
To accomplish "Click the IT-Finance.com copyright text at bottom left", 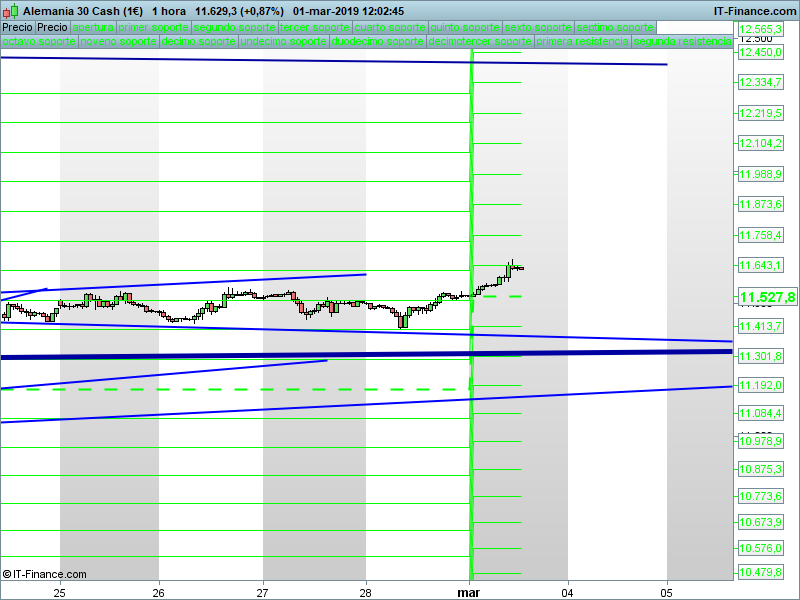I will [44, 574].
